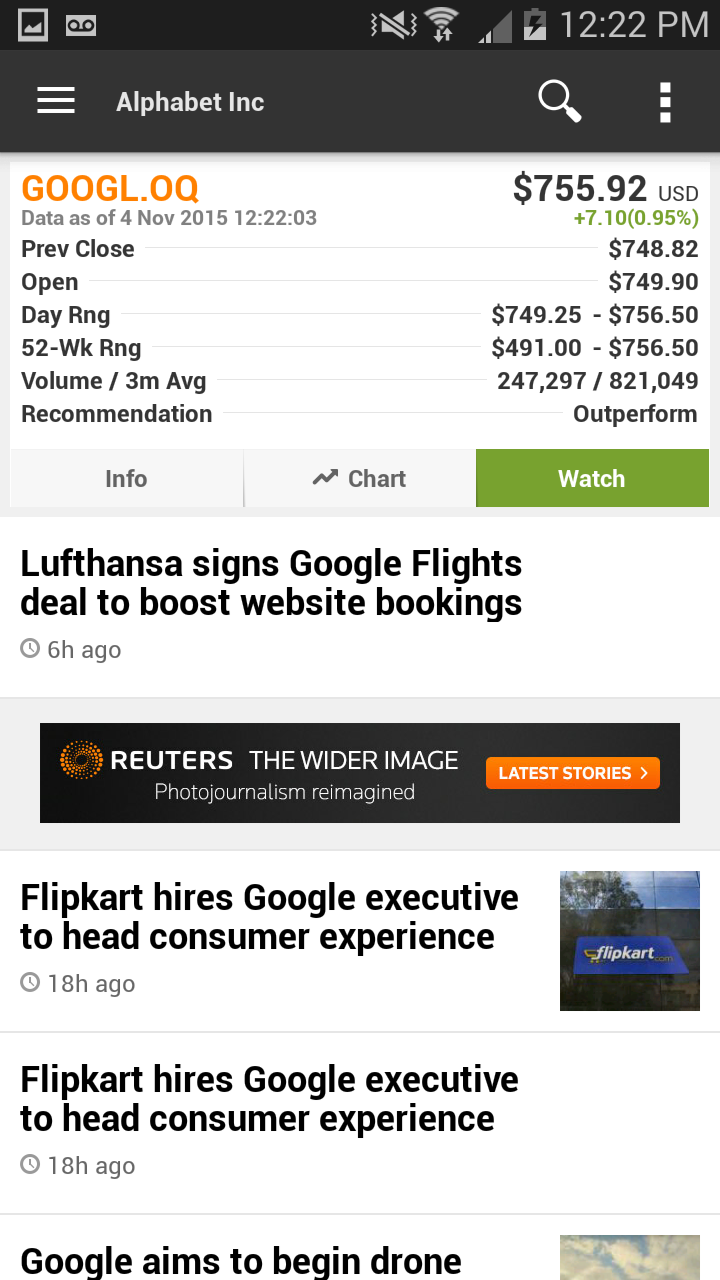The image size is (720, 1280).
Task: Tap the search magnifier icon
Action: tap(559, 101)
